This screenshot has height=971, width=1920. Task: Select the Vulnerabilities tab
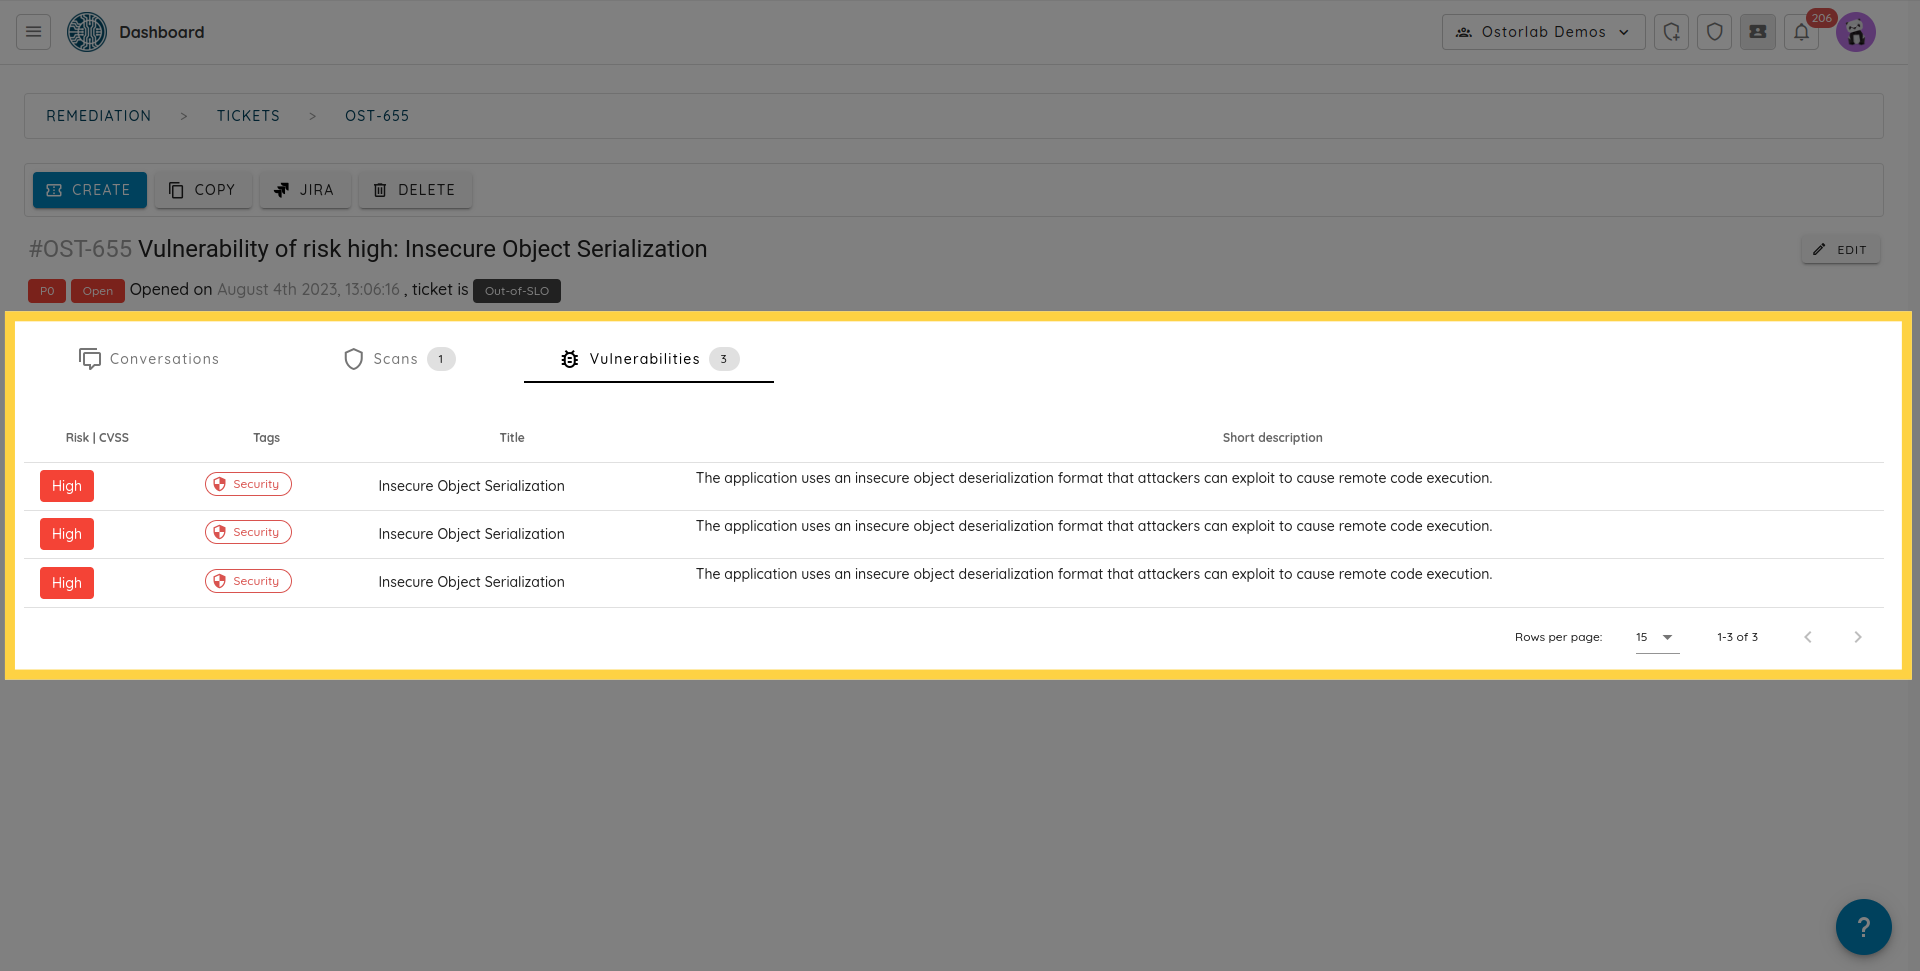coord(648,359)
